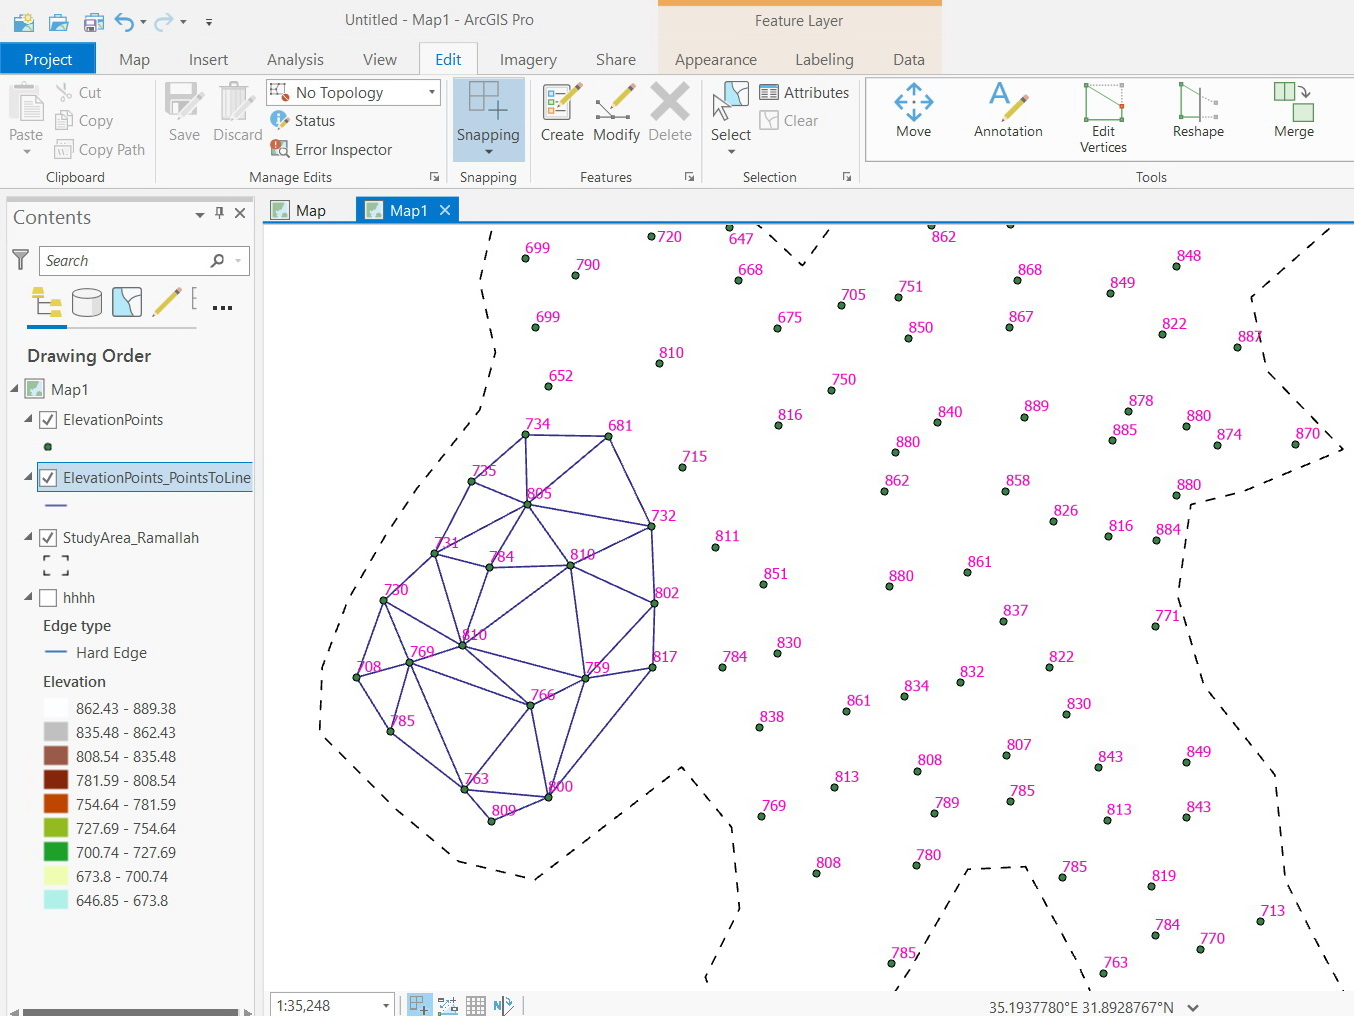The width and height of the screenshot is (1354, 1016).
Task: Switch to the Map view tab
Action: pos(300,210)
